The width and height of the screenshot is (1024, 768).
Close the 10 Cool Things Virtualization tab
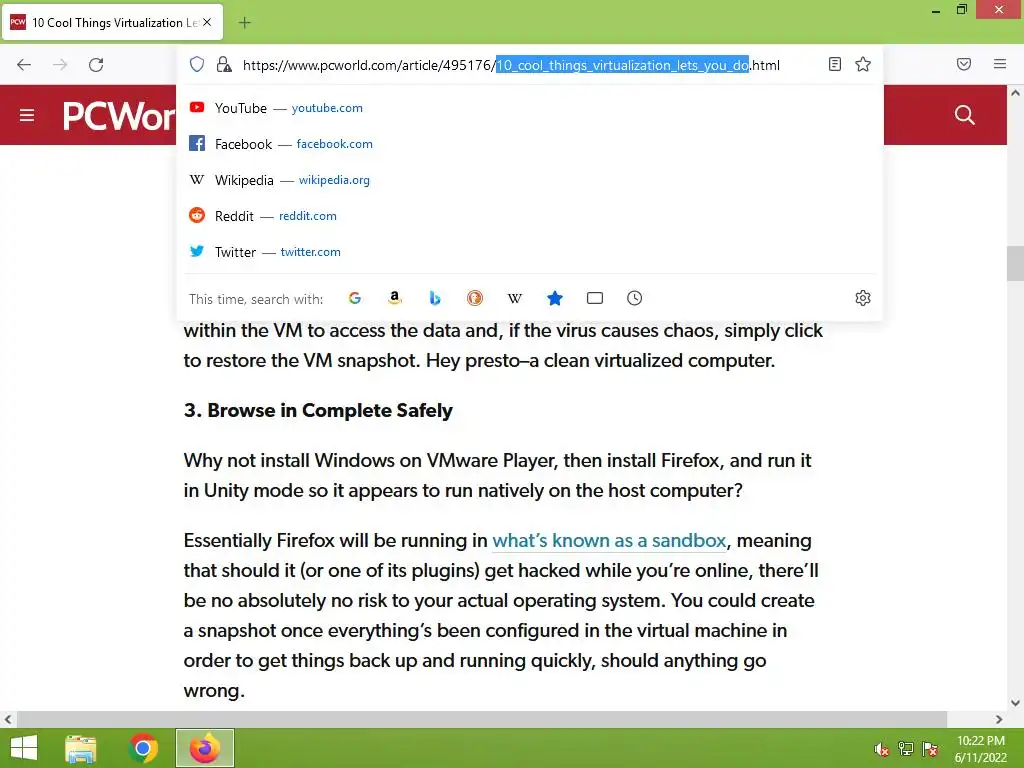tap(207, 22)
